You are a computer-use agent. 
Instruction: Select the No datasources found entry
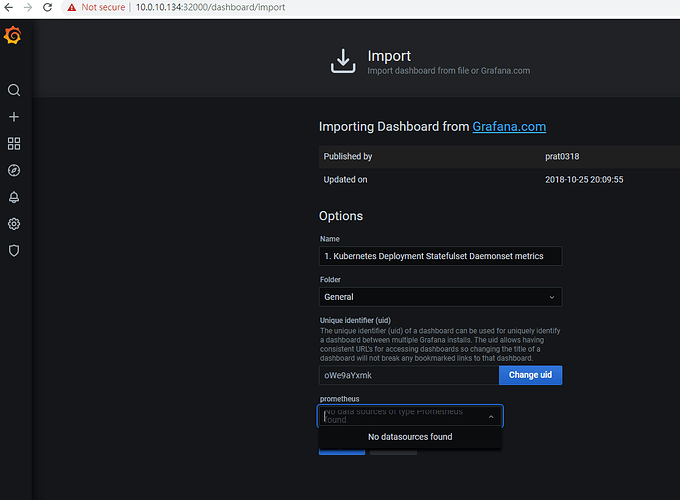(x=410, y=437)
